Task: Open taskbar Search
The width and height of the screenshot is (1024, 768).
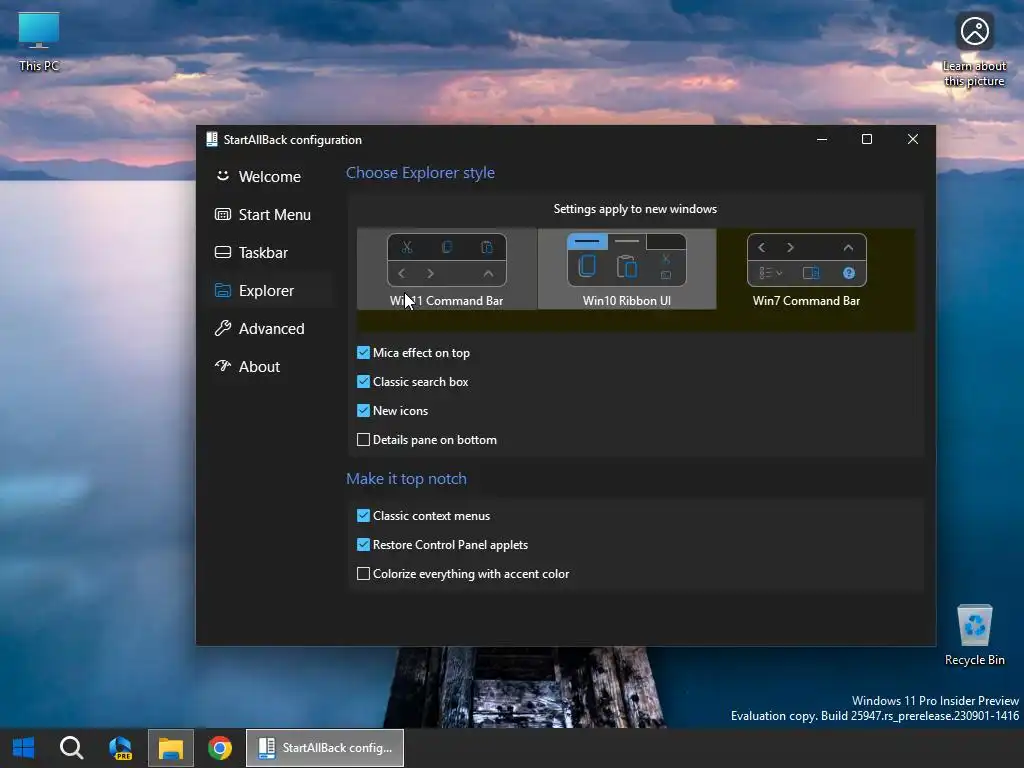Action: [71, 748]
